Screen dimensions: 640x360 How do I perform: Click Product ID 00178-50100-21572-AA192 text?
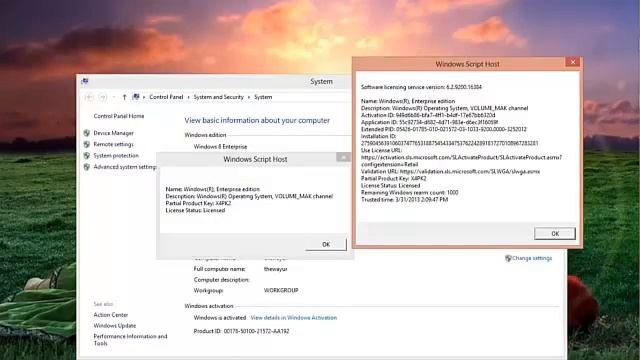(241, 331)
